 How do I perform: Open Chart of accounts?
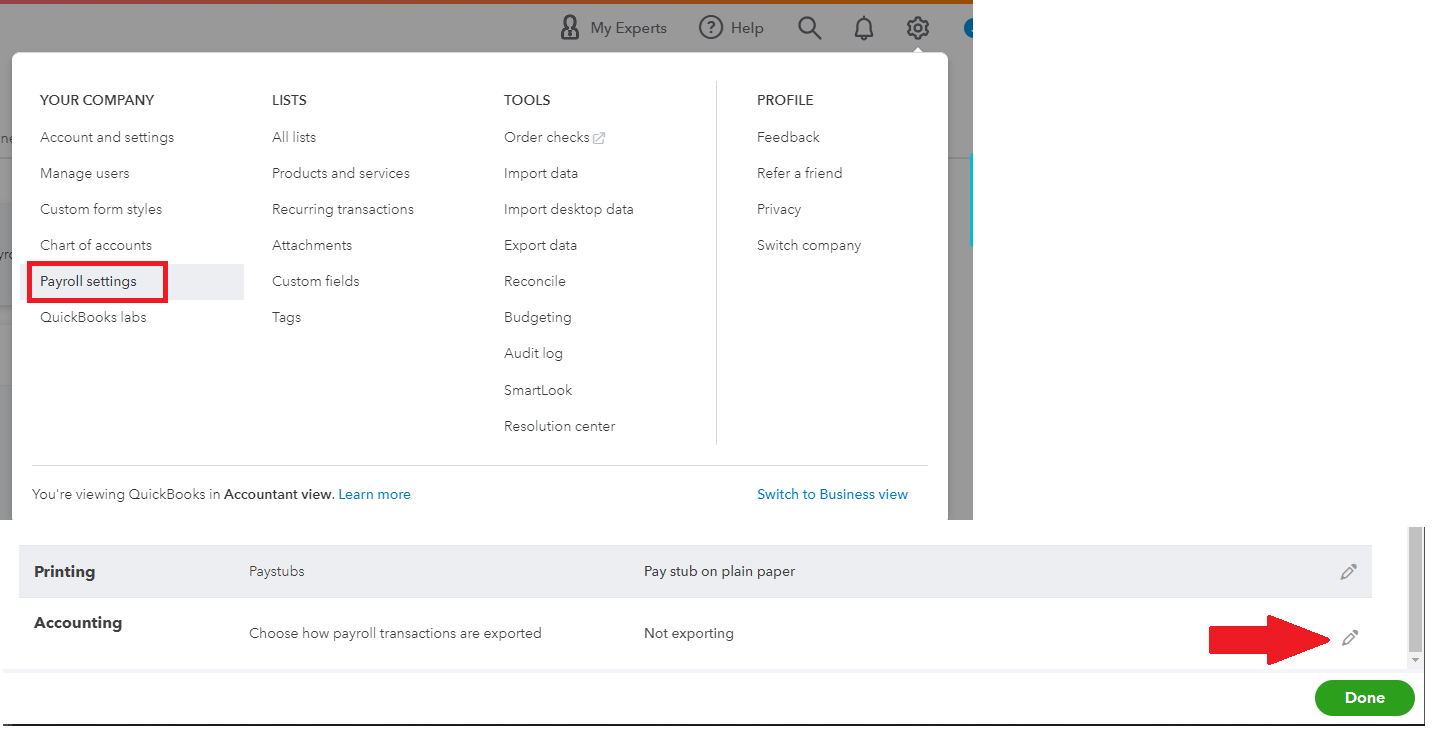pos(95,244)
